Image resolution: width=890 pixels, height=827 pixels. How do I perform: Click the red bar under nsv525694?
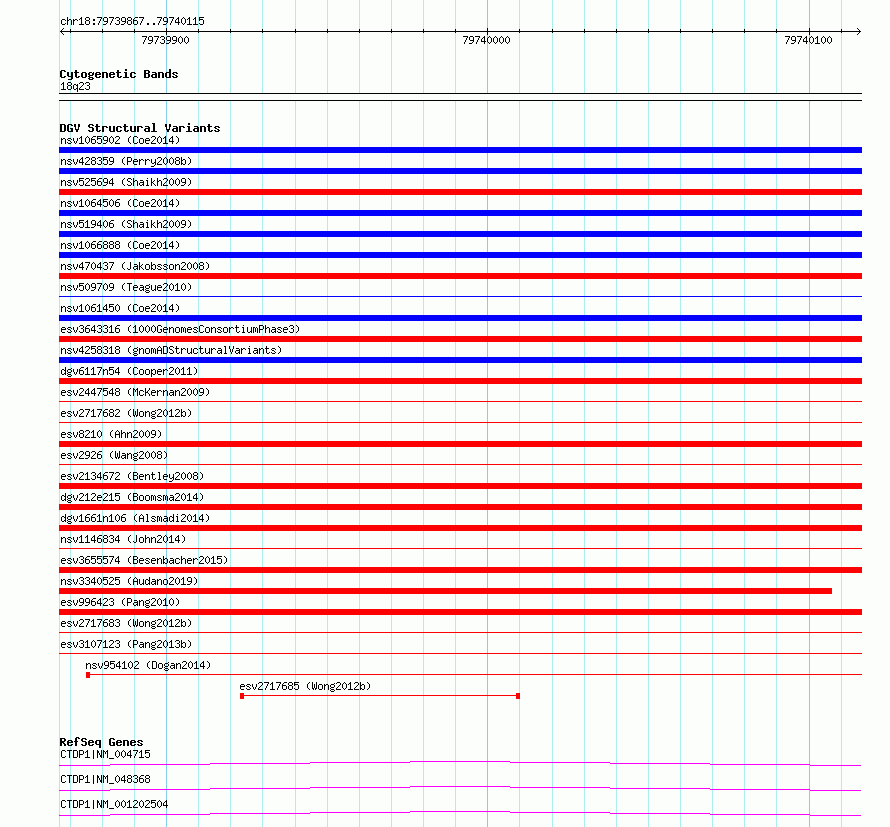click(x=460, y=192)
